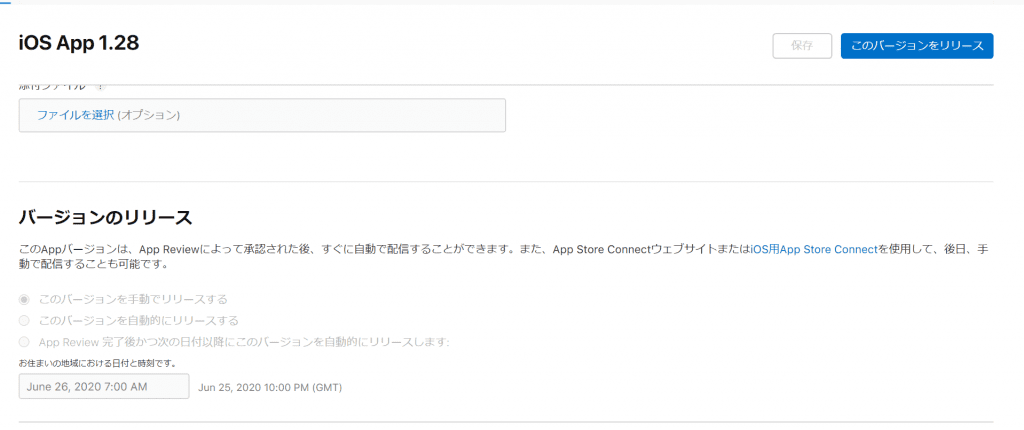Click the disabled 保存 button
1024x430 pixels.
(x=802, y=45)
